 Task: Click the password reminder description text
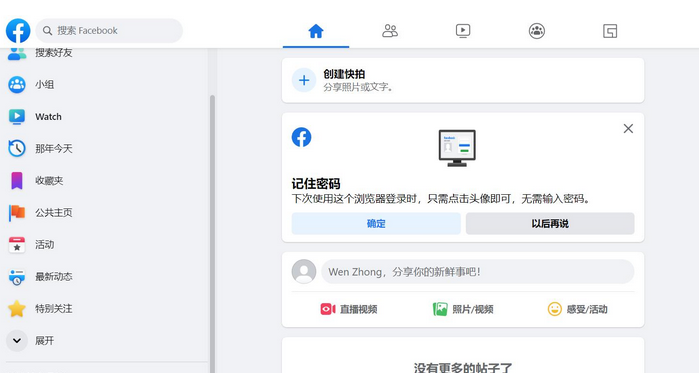click(x=441, y=199)
